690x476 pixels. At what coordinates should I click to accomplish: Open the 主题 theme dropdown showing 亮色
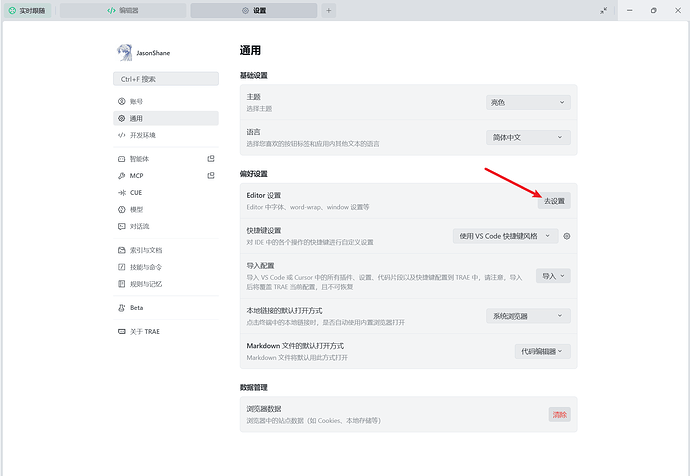(x=528, y=103)
